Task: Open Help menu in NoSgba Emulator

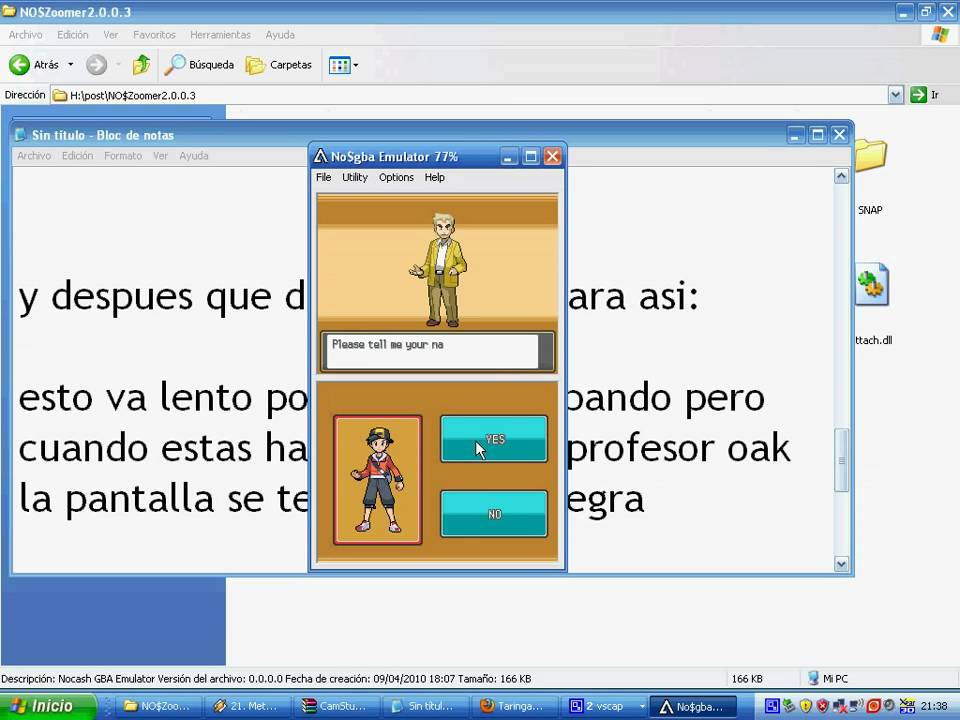Action: click(x=435, y=178)
